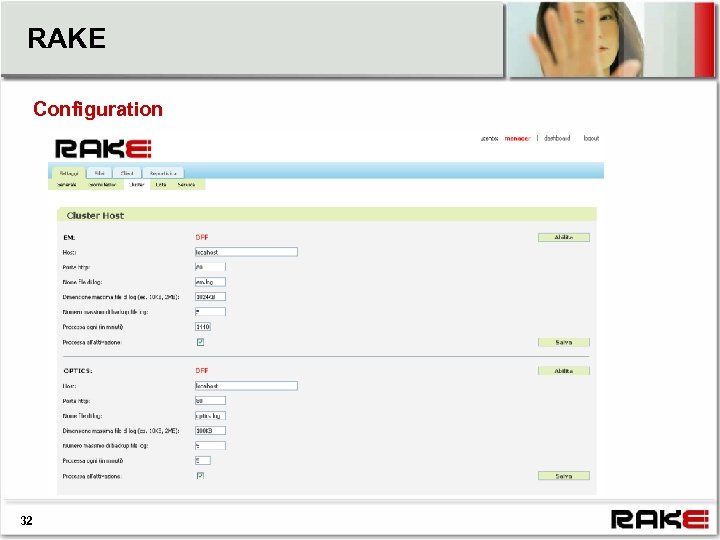The height and width of the screenshot is (540, 720).
Task: Focus the OPTICS Nome file di log field
Action: coord(210,416)
